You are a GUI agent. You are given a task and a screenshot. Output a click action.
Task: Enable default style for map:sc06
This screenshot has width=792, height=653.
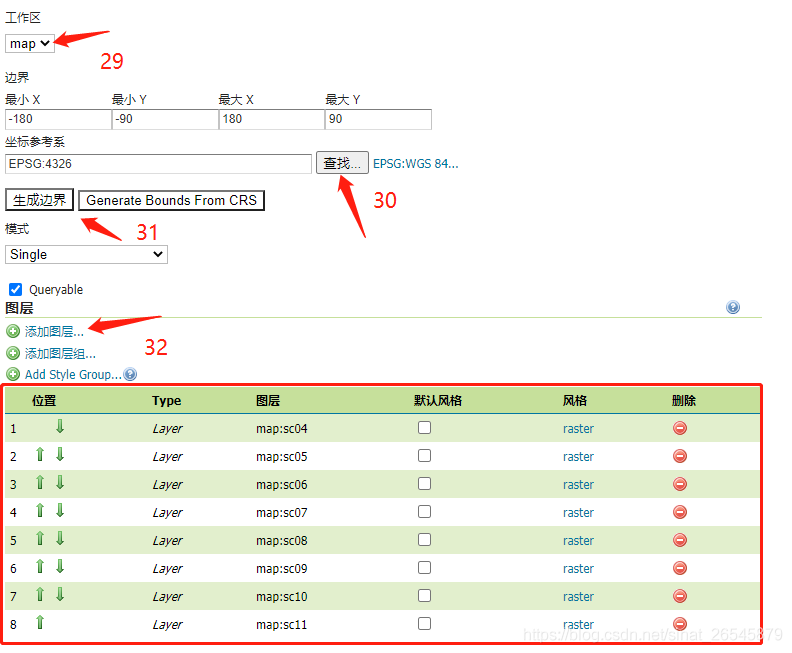[424, 484]
